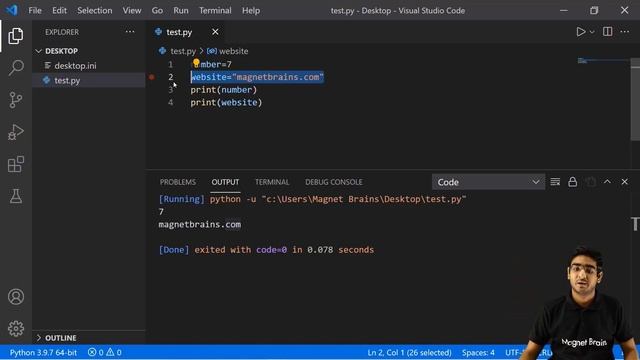Switch to the DEBUG CONSOLE tab

tap(333, 182)
